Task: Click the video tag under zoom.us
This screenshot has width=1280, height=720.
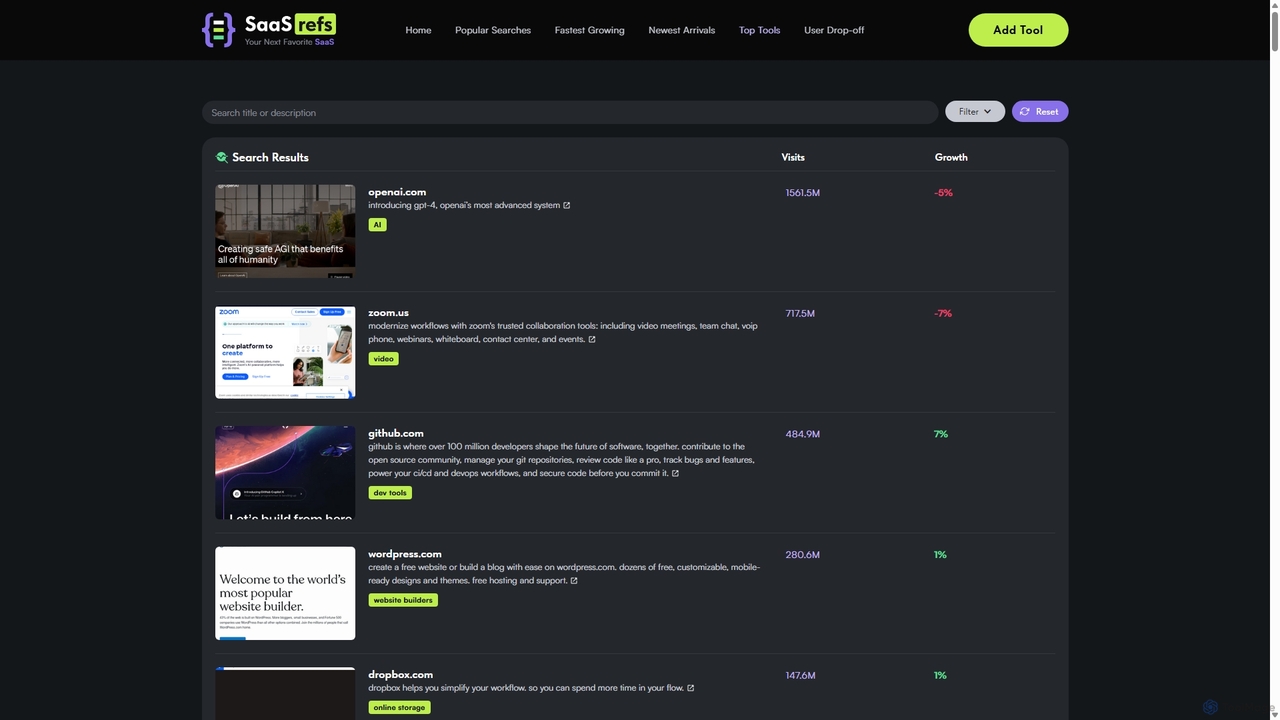Action: 383,359
